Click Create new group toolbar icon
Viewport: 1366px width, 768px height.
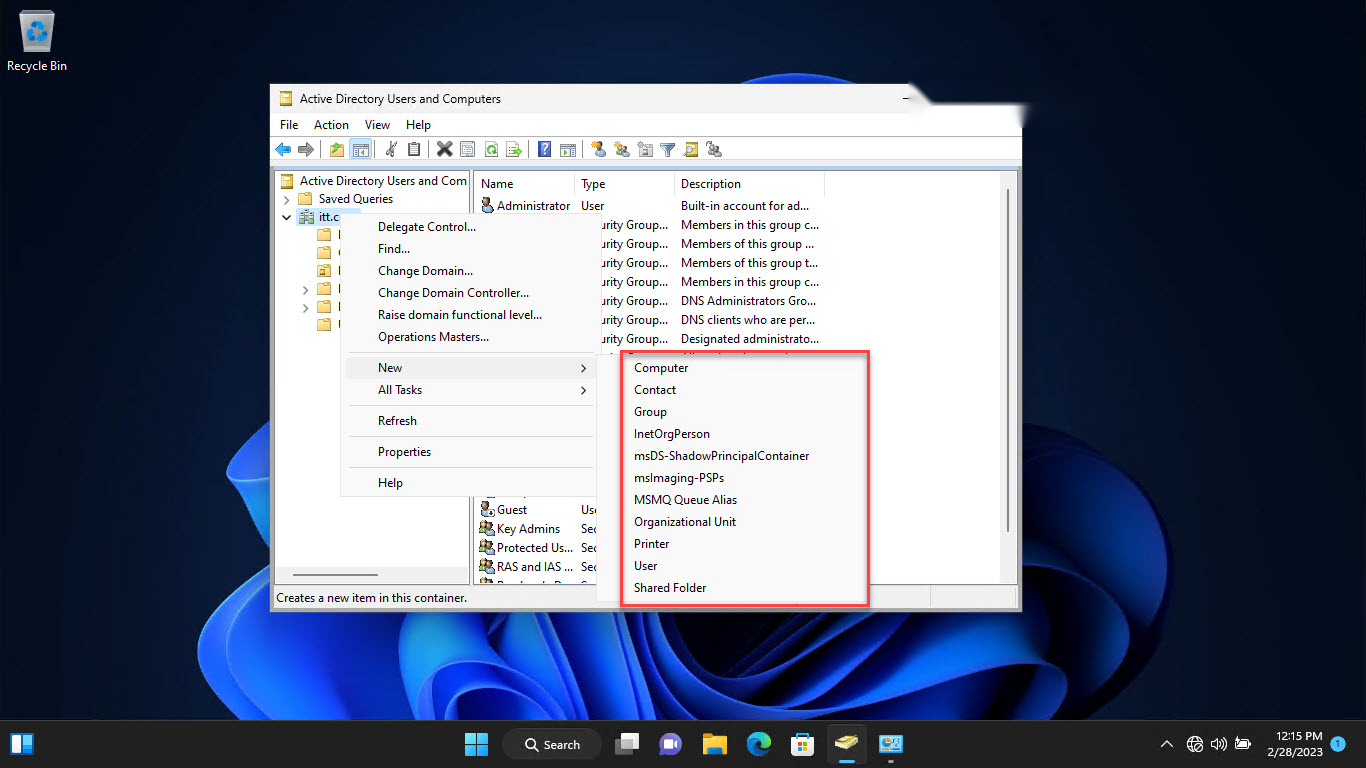pyautogui.click(x=622, y=149)
